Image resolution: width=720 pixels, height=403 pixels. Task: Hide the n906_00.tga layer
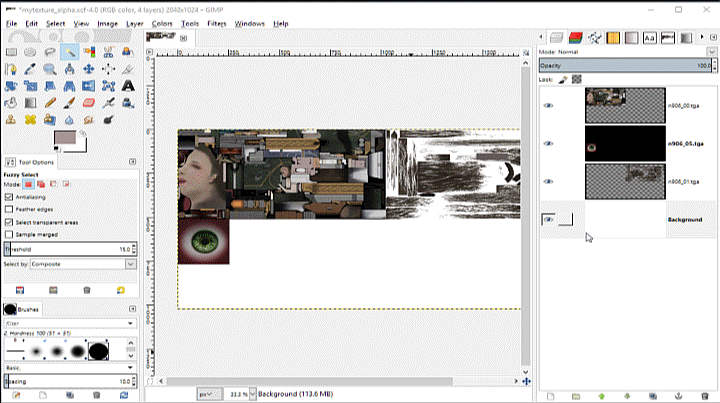pos(548,104)
